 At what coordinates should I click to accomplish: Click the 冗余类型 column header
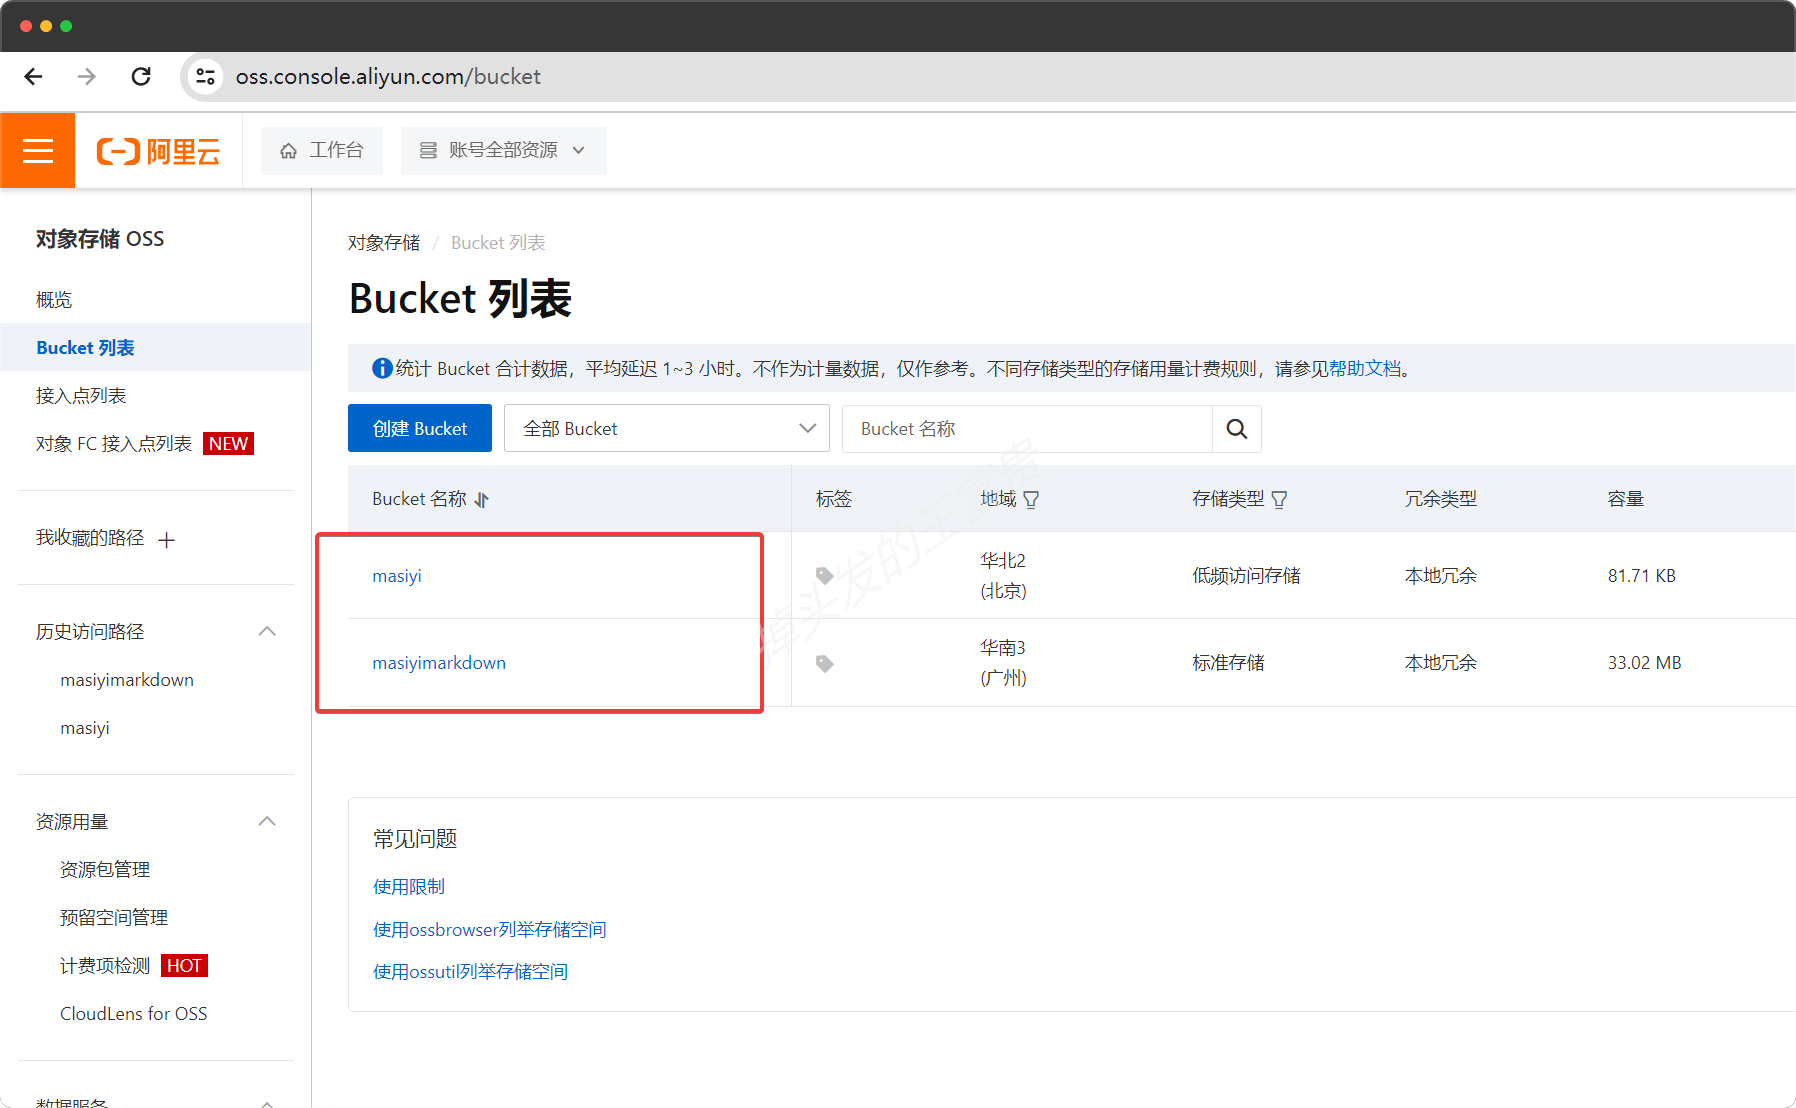pos(1441,499)
